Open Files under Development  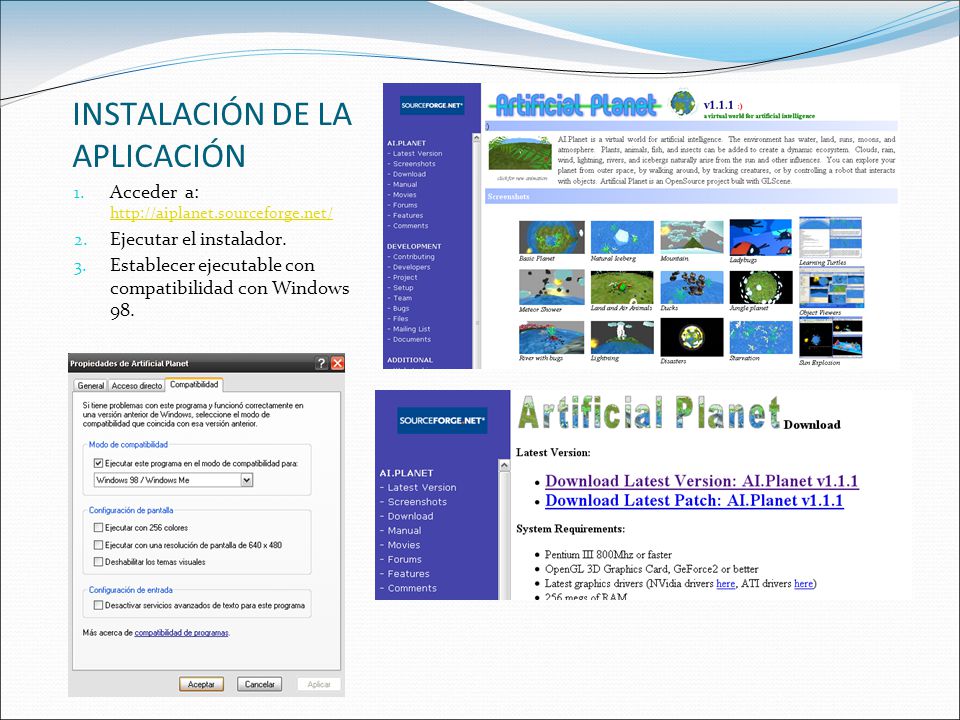[x=400, y=319]
